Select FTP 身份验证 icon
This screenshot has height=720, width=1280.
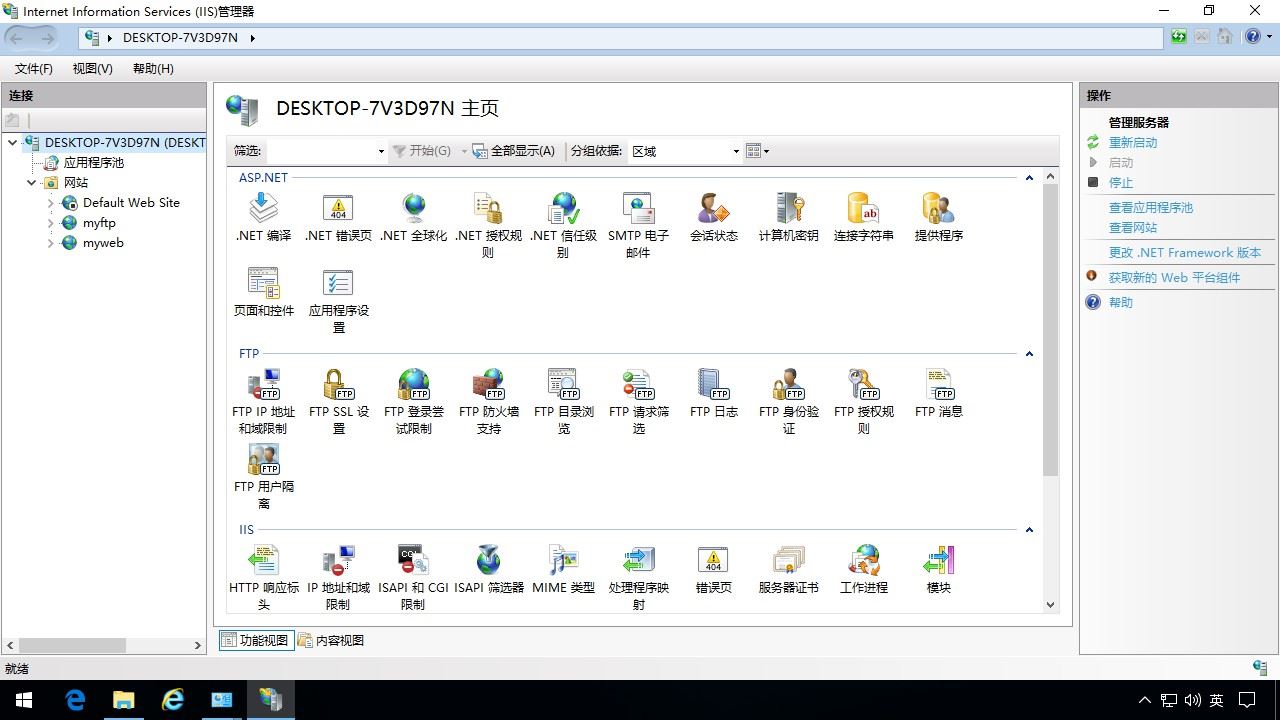point(788,401)
